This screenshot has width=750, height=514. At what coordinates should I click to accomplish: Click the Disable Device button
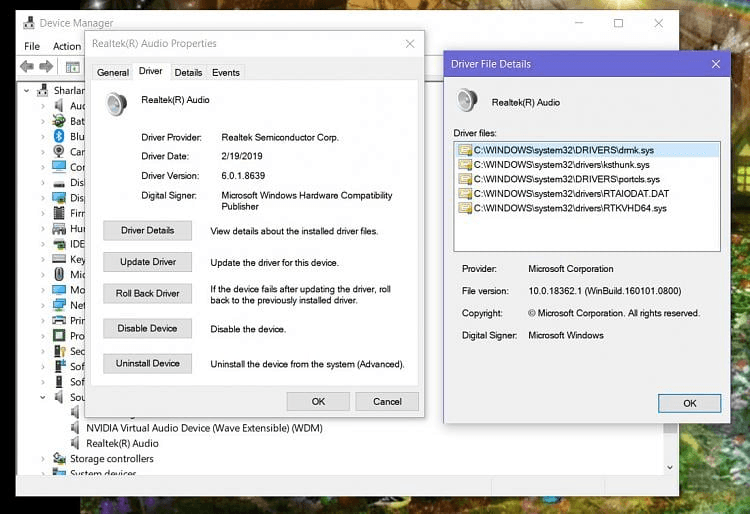point(147,328)
